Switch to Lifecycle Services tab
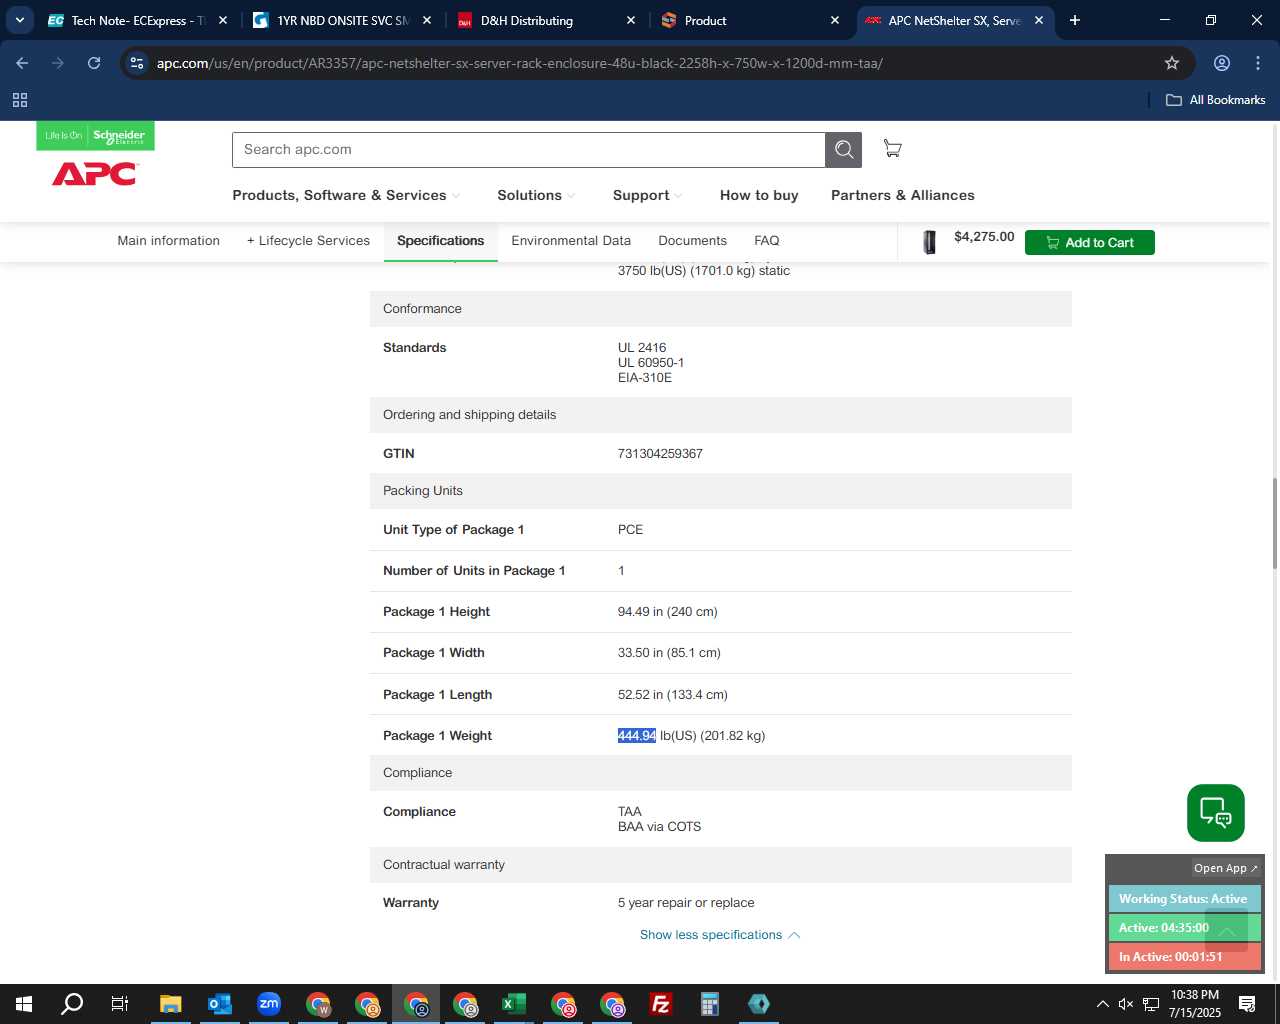Image resolution: width=1280 pixels, height=1024 pixels. point(308,241)
